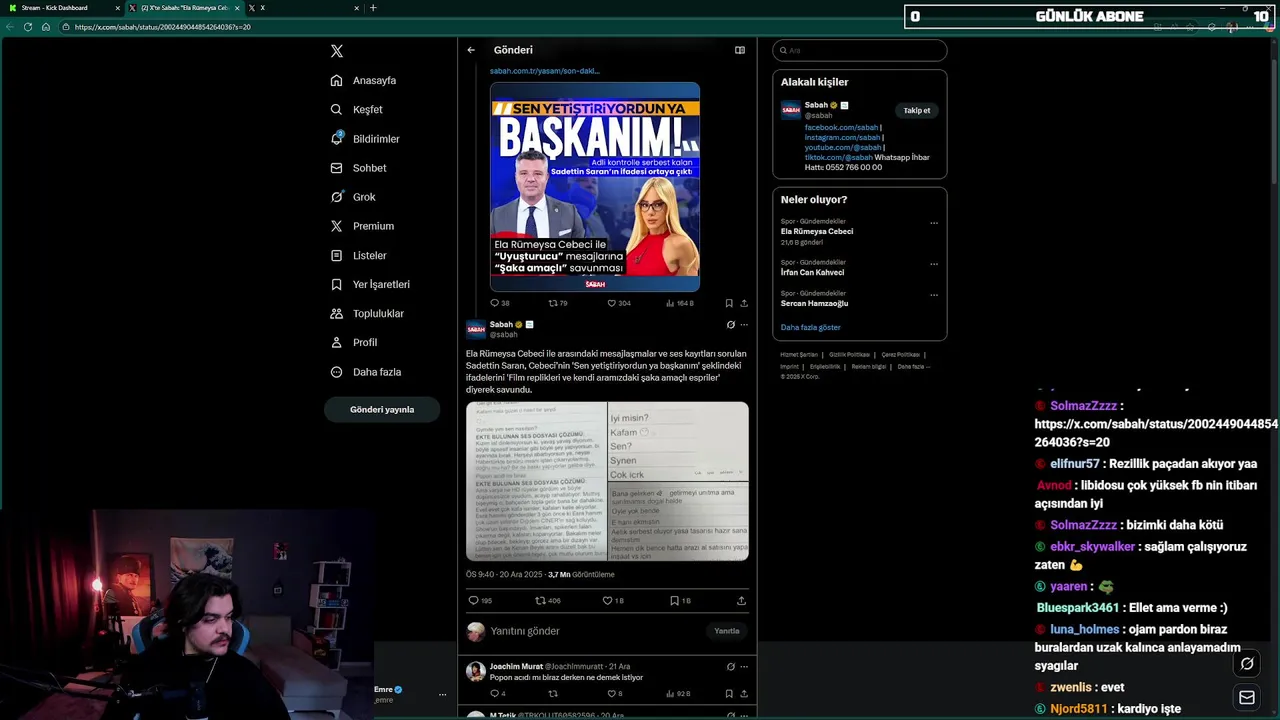1280x720 pixels.
Task: Bookmark main post with 1 B bookmarks
Action: (x=680, y=601)
